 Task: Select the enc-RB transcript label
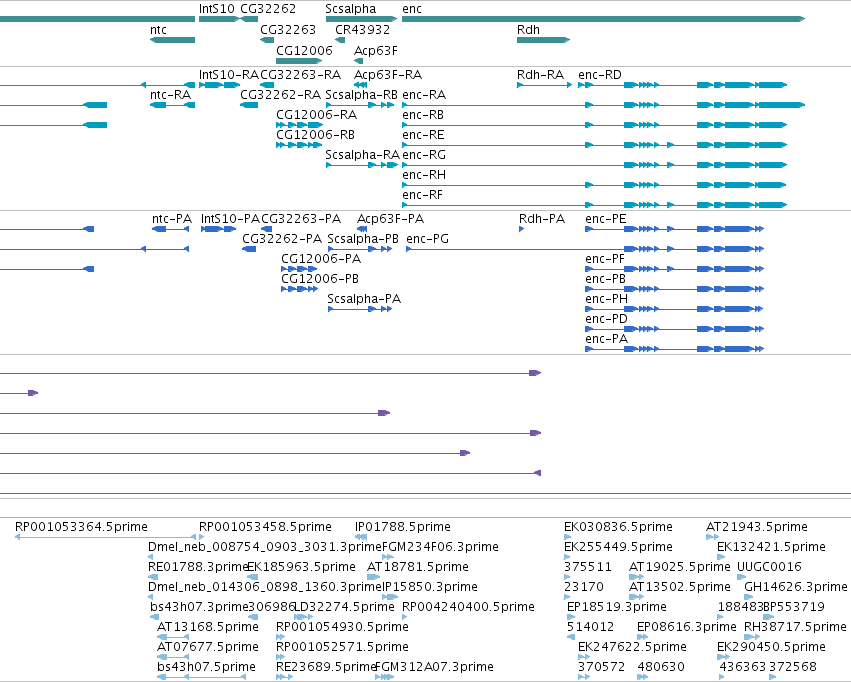pos(423,115)
